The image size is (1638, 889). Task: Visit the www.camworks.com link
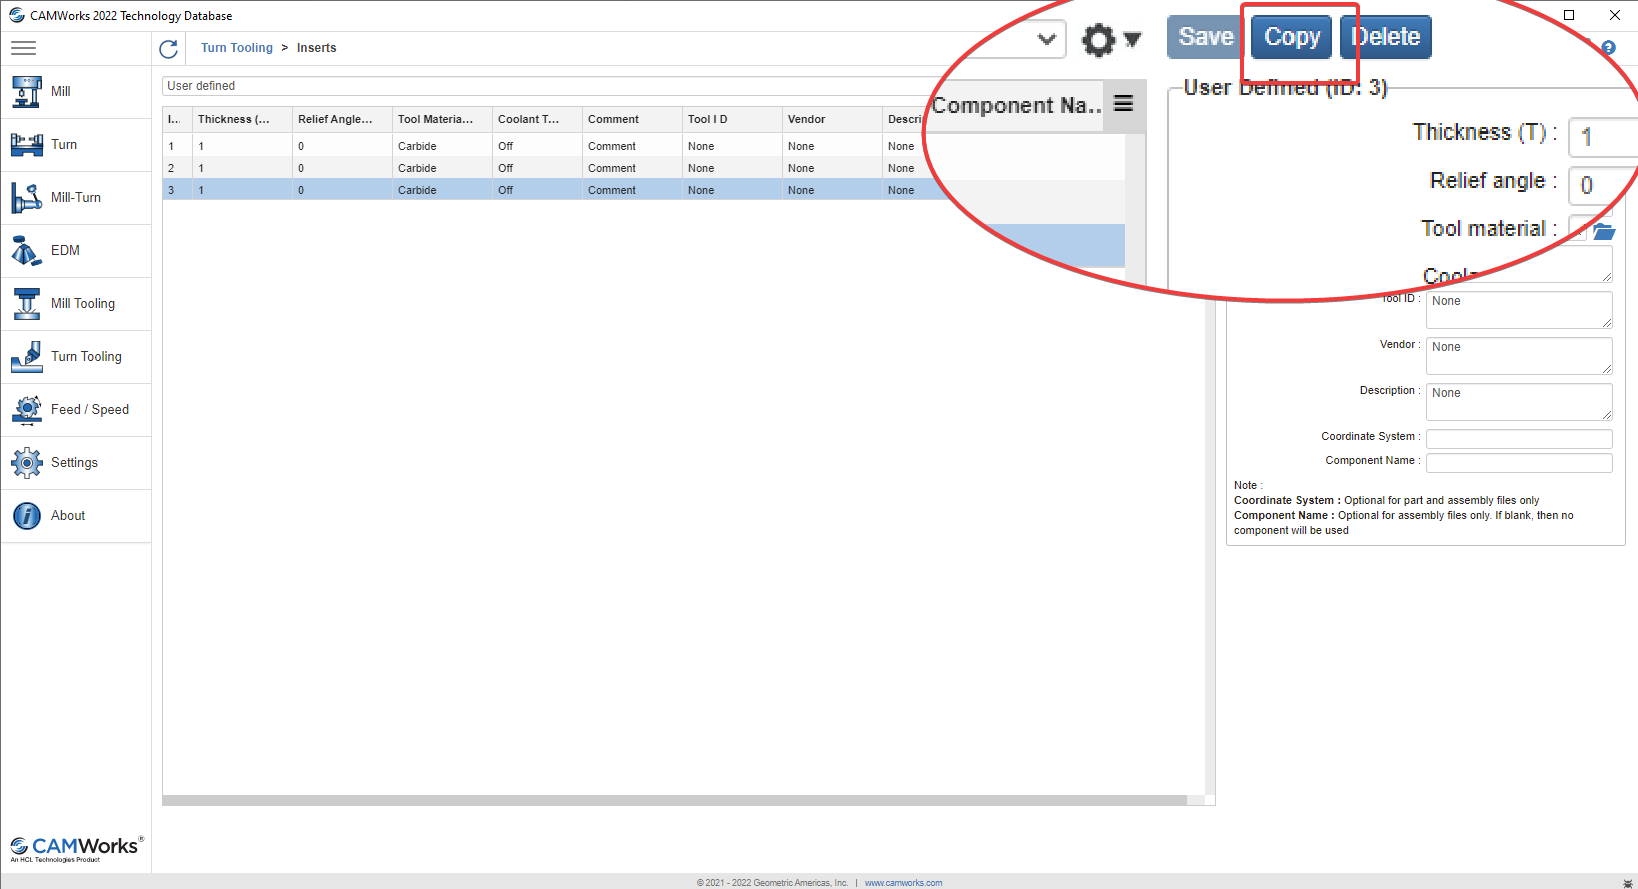(903, 883)
